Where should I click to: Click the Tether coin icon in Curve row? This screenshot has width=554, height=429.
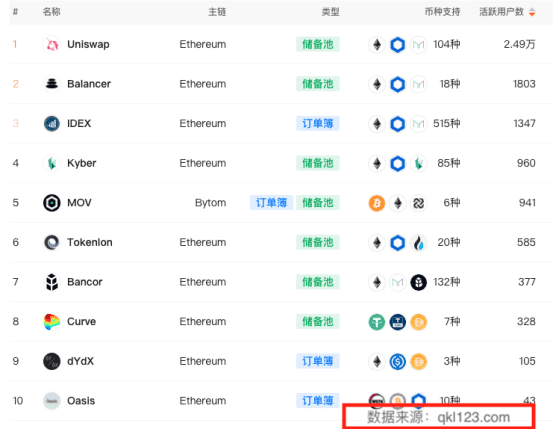coord(377,322)
